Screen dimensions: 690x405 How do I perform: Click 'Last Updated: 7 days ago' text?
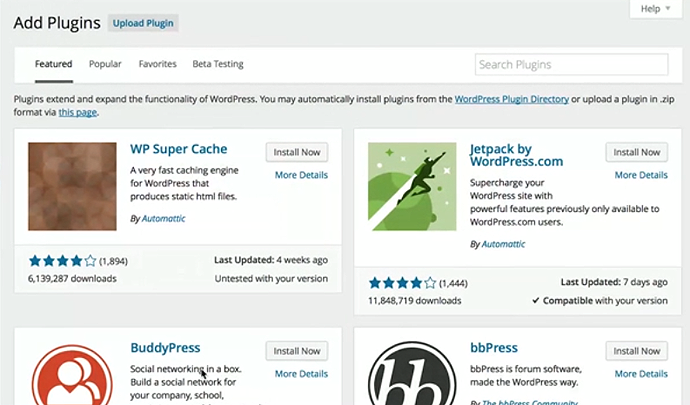(x=614, y=282)
